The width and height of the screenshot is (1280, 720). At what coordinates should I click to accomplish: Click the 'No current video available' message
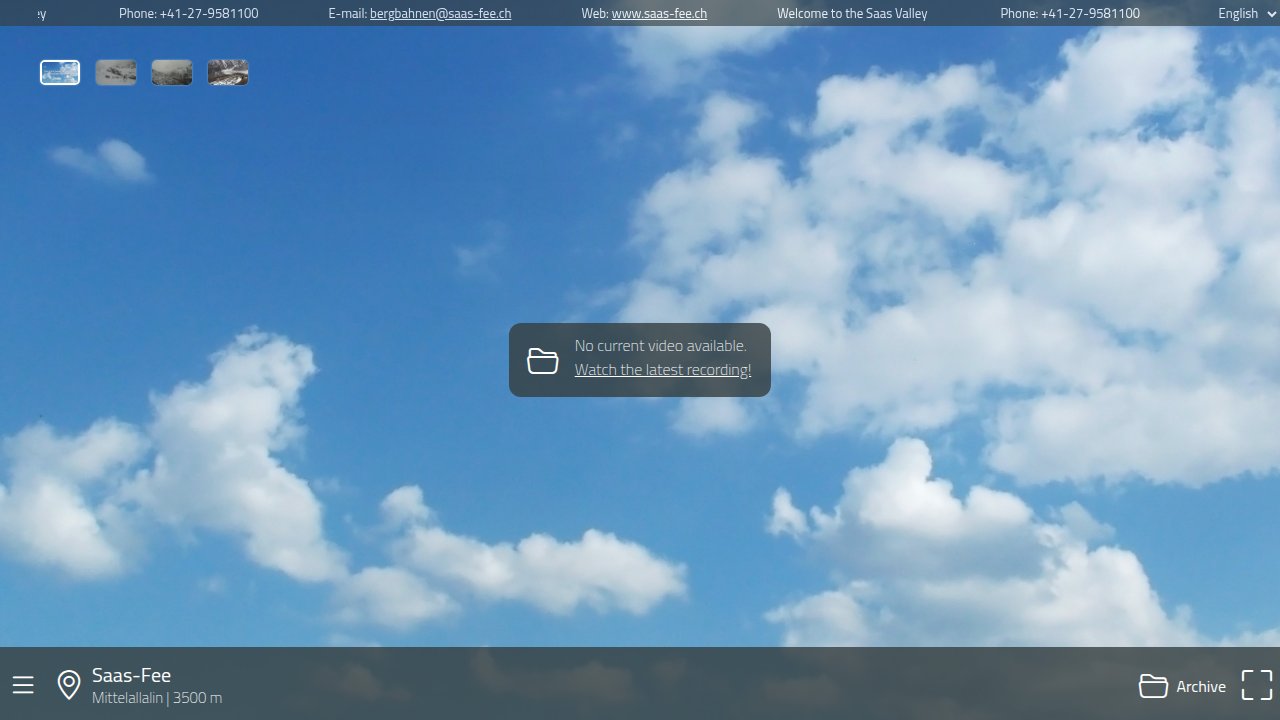pos(660,346)
